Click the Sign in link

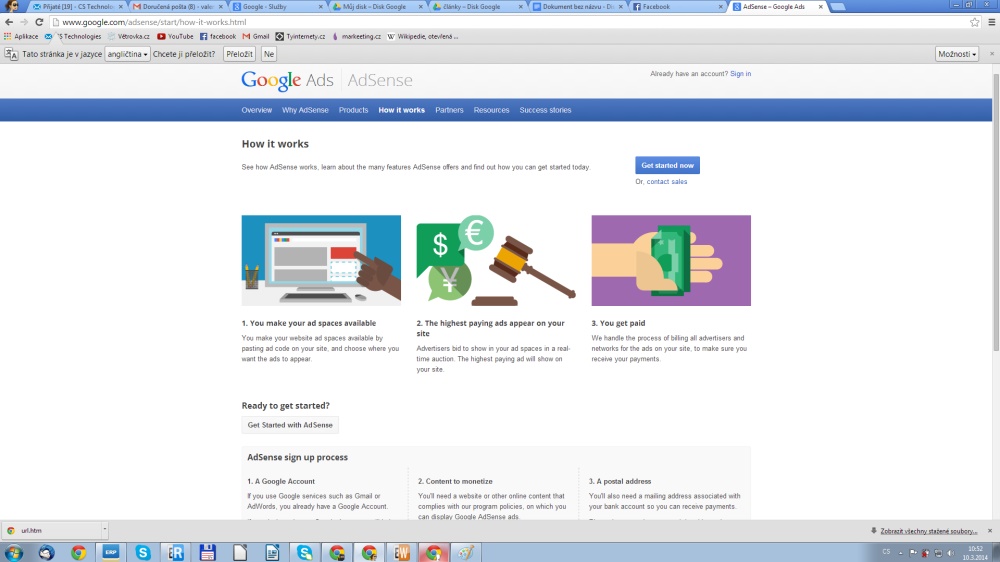tap(740, 74)
